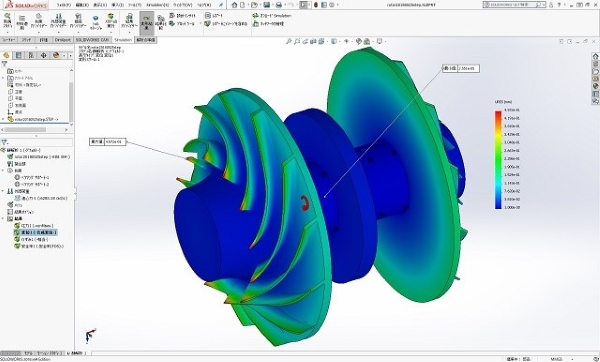Click the New Study icon in Simulation ribbon
The height and width of the screenshot is (362, 600).
coord(7,20)
